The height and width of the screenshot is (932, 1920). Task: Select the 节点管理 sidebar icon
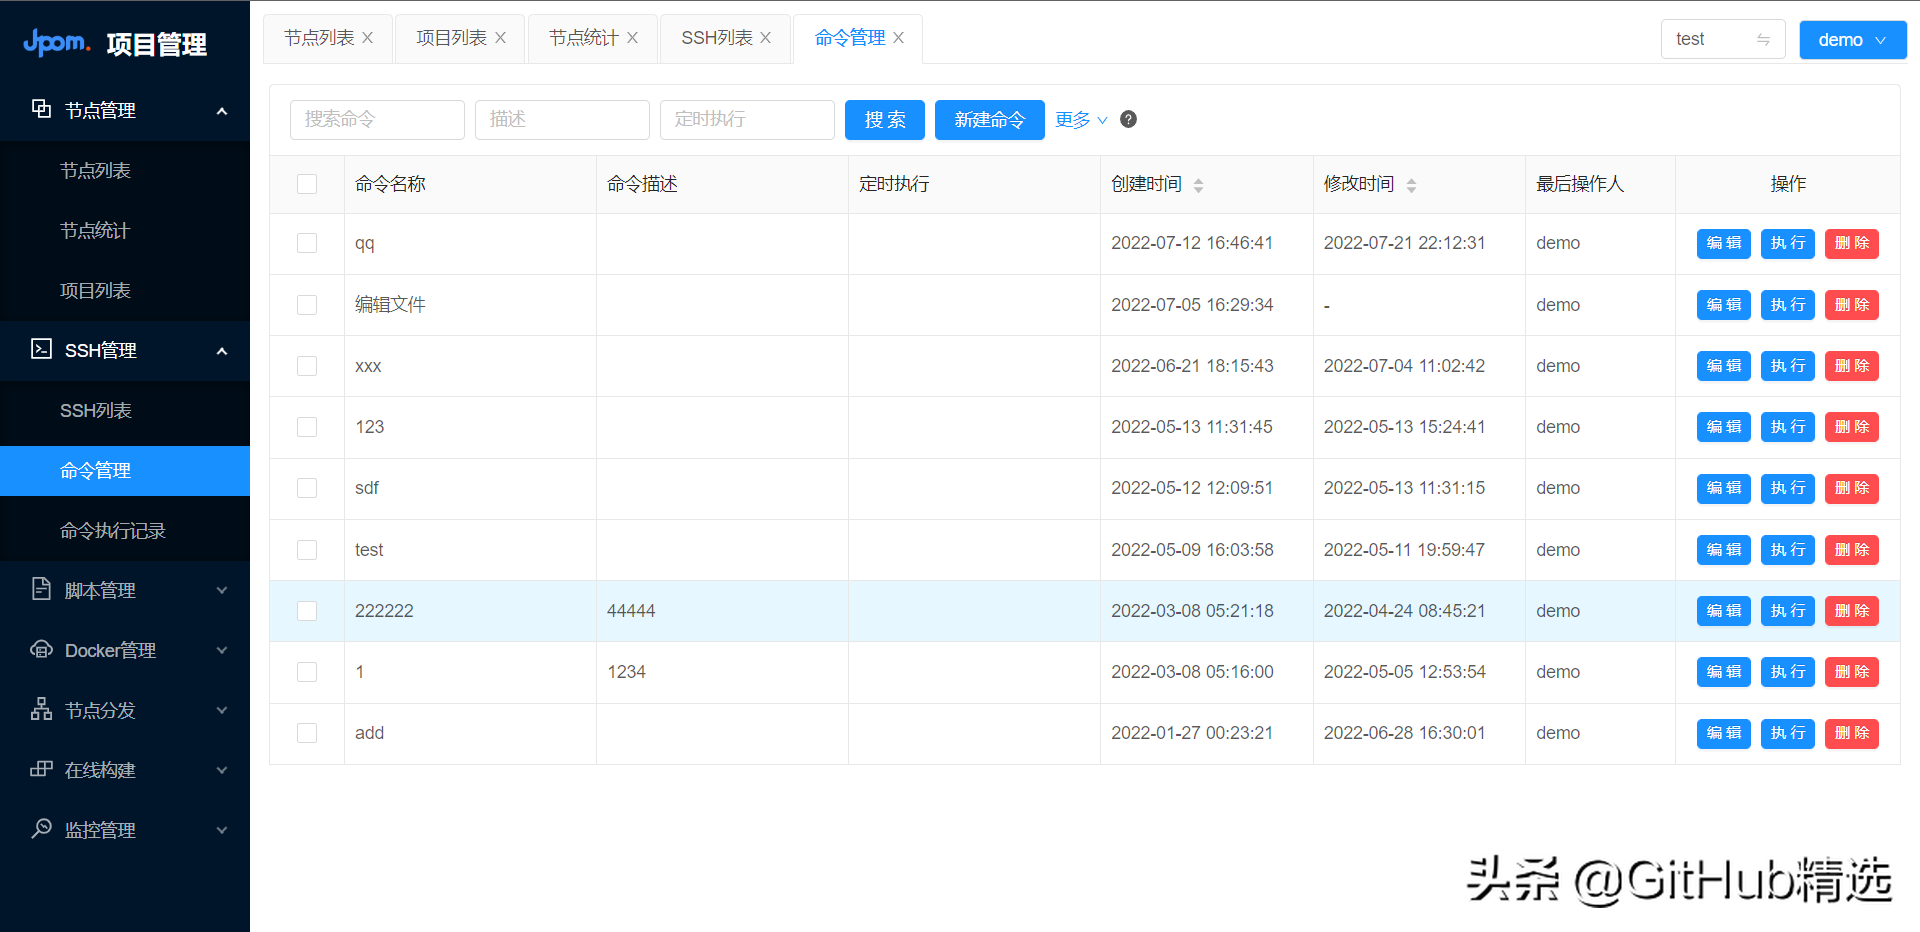pyautogui.click(x=41, y=110)
